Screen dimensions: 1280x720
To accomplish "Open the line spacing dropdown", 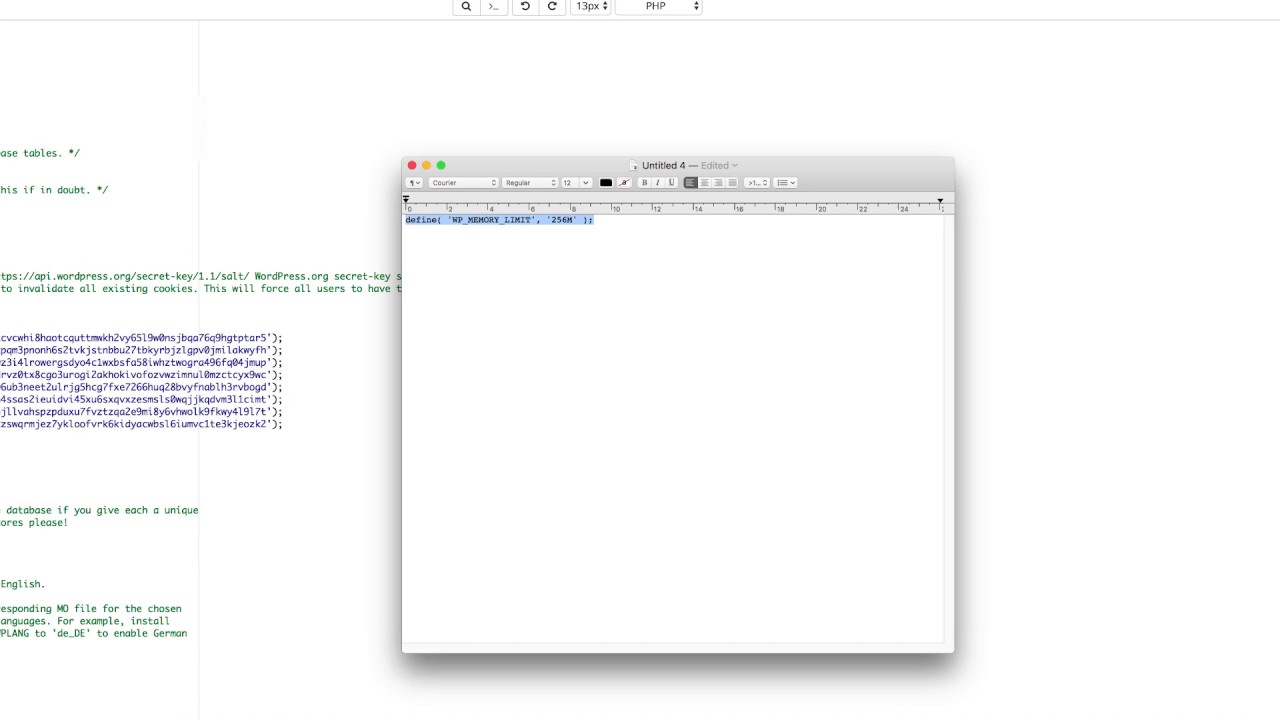I will [757, 183].
